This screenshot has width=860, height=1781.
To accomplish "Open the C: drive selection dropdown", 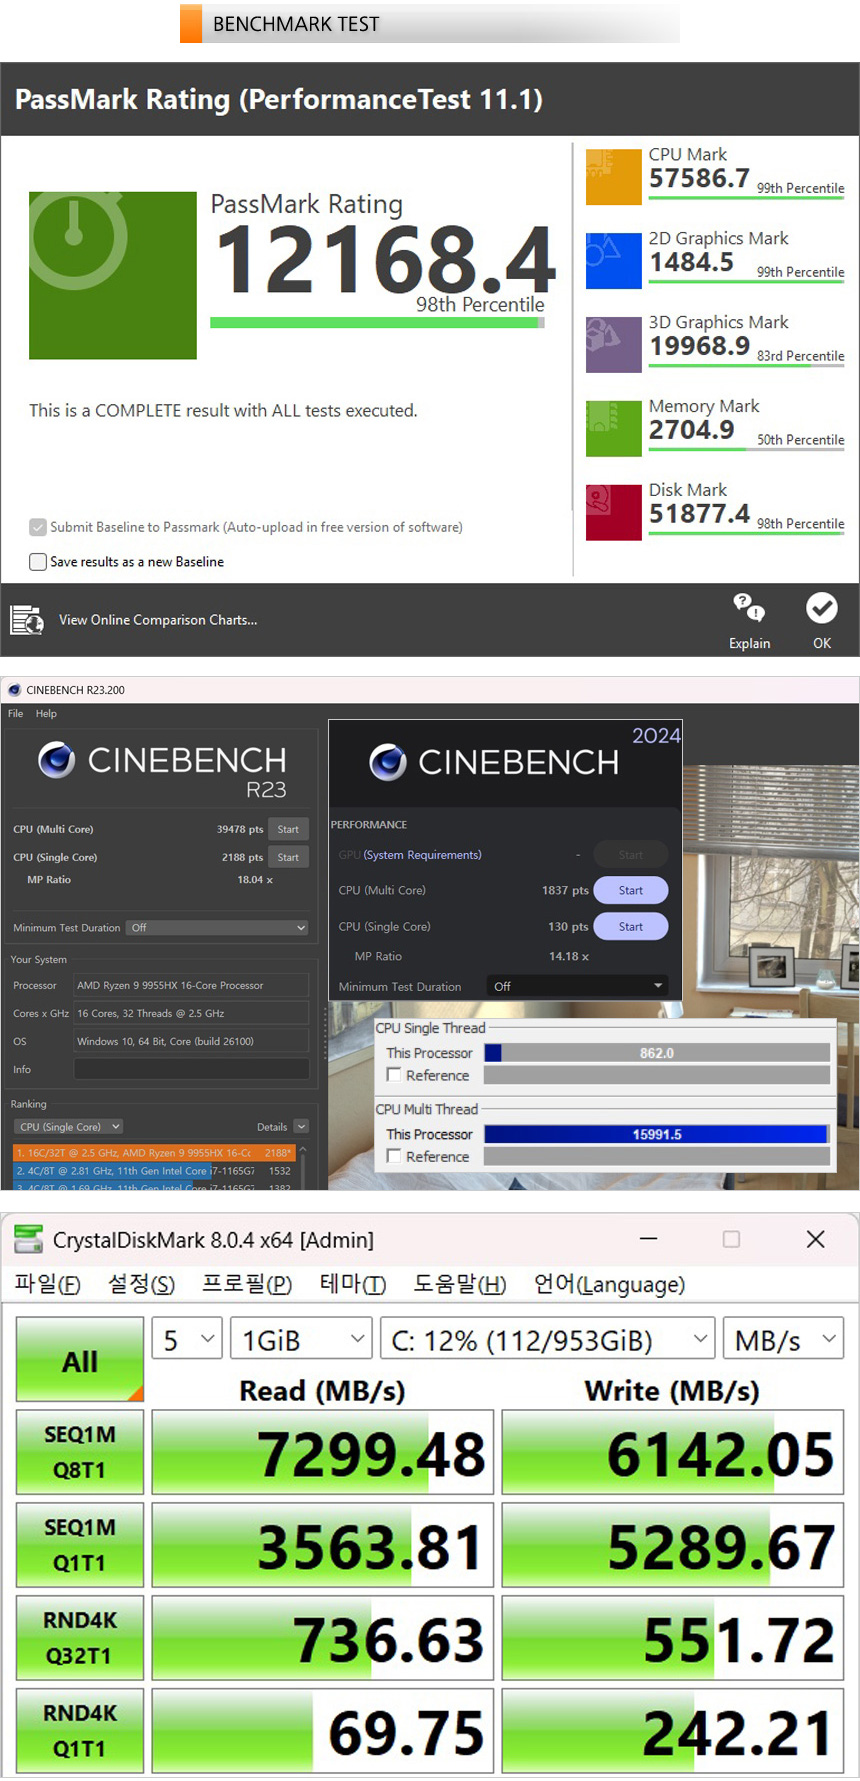I will pyautogui.click(x=548, y=1340).
